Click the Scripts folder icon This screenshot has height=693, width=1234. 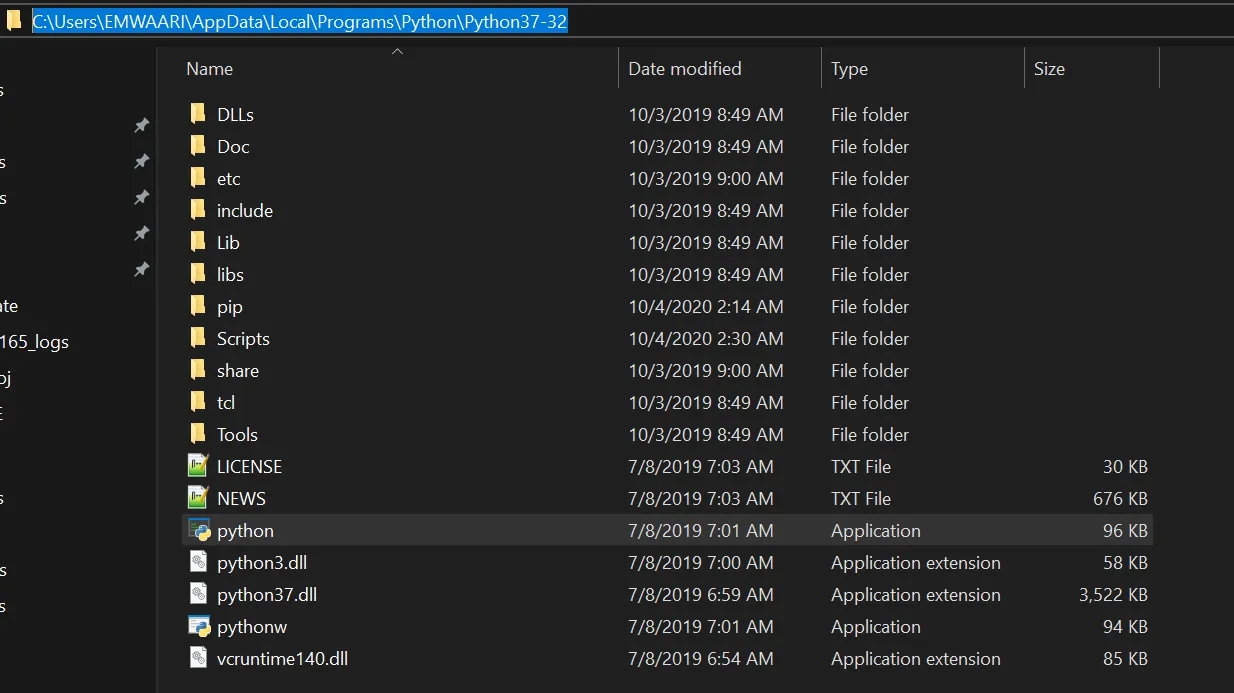tap(198, 338)
